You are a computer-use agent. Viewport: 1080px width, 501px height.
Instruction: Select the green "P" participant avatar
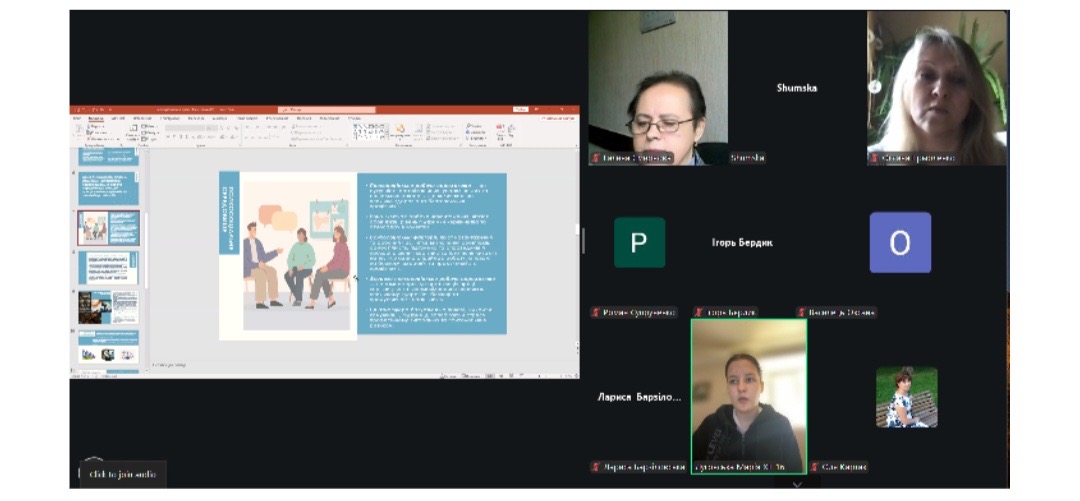pos(639,243)
